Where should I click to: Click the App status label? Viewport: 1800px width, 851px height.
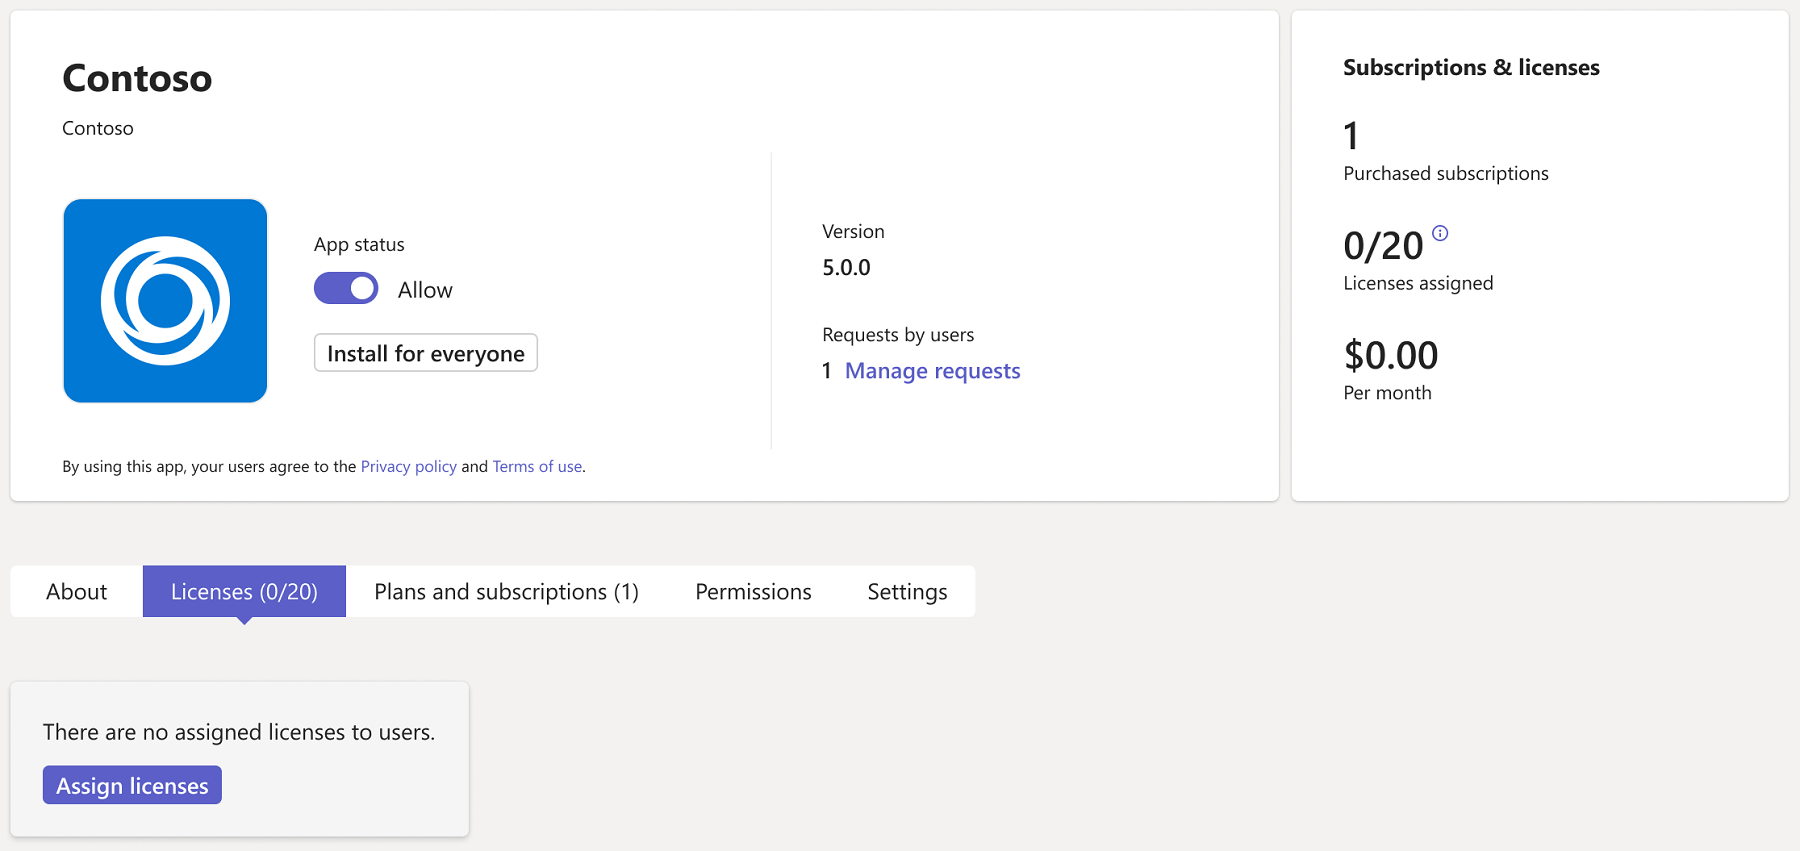[359, 244]
